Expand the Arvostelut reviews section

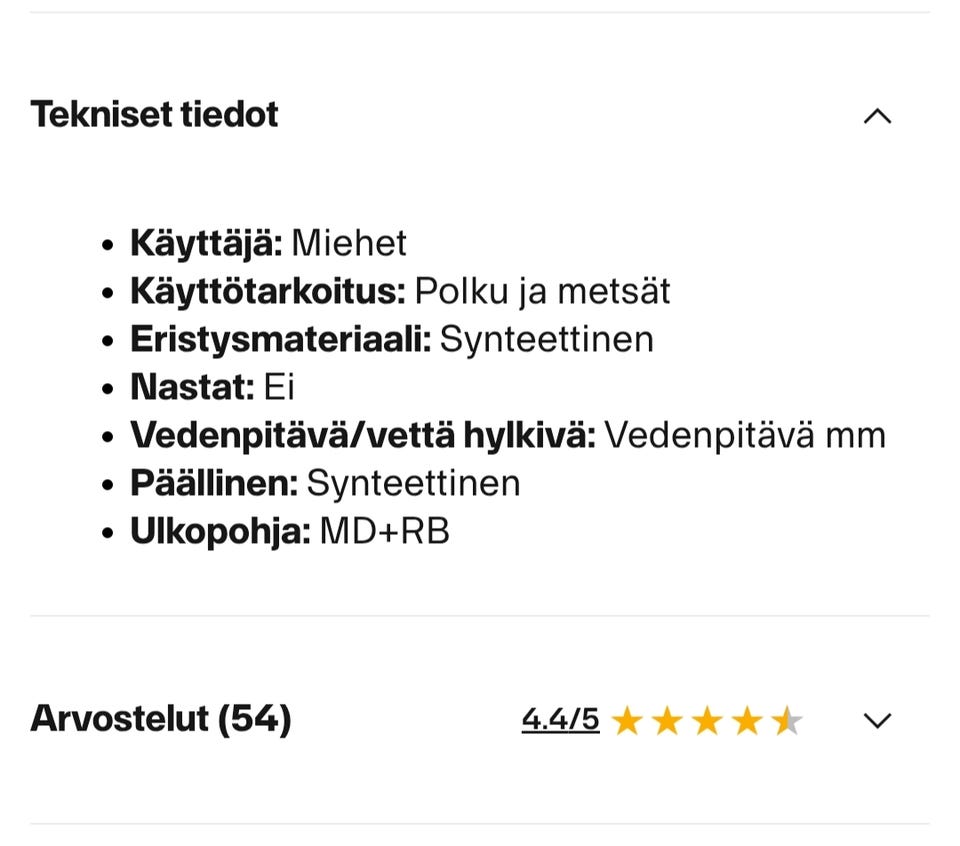877,719
